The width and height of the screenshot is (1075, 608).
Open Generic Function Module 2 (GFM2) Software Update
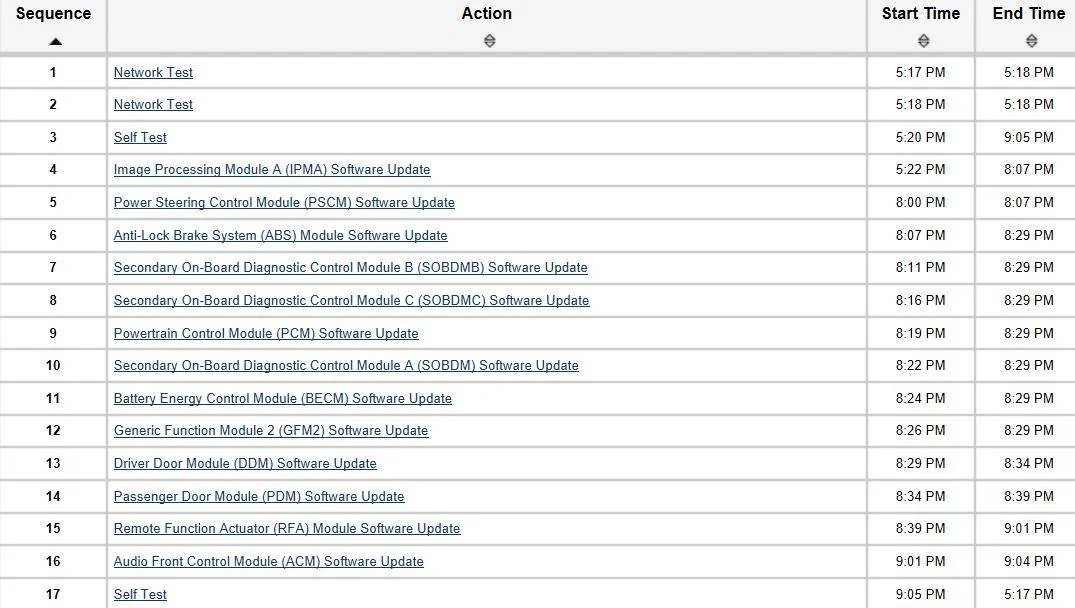tap(271, 431)
